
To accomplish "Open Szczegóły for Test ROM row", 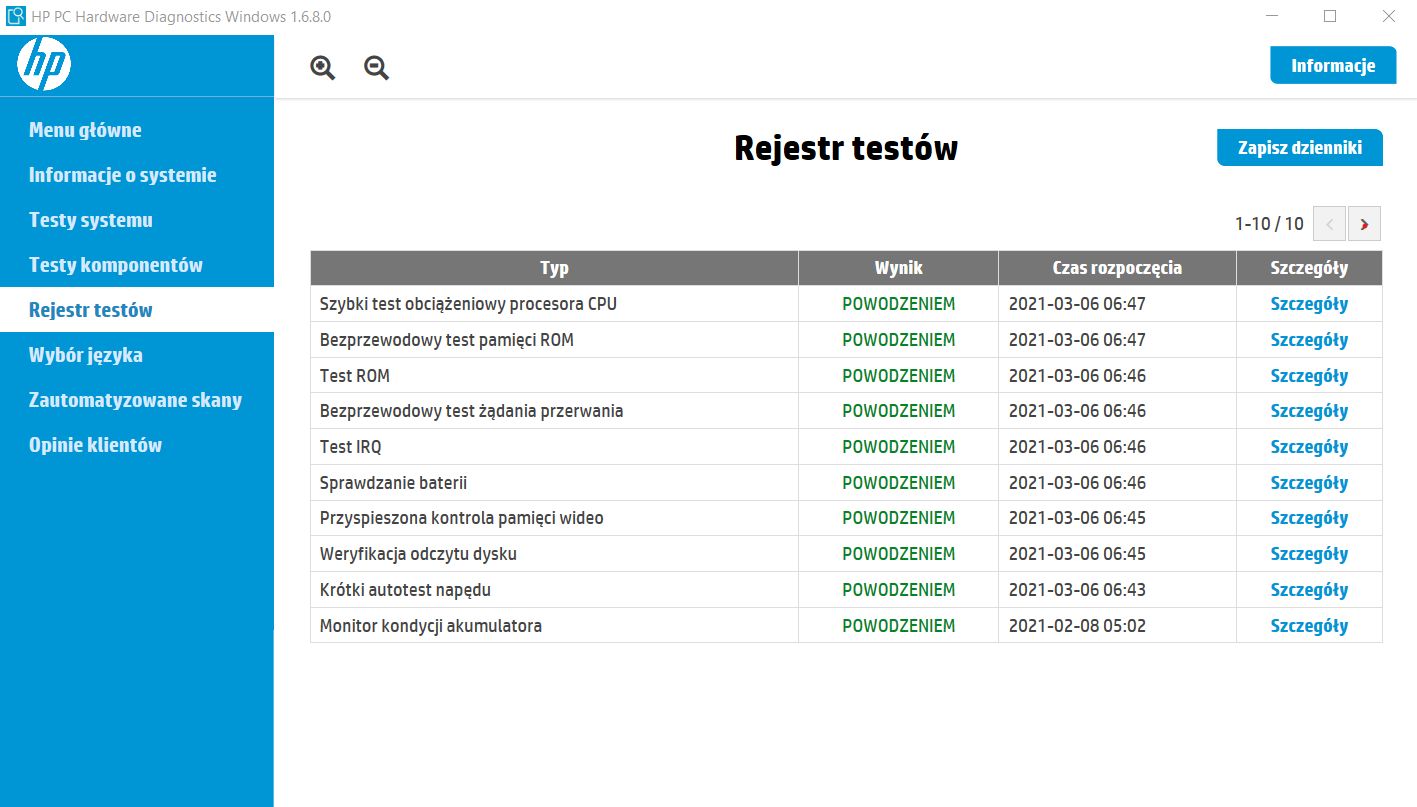I will (1309, 376).
